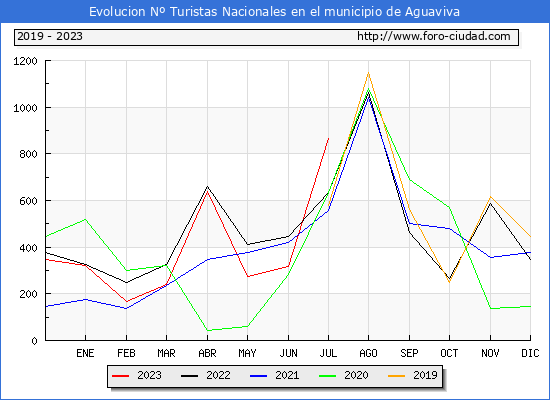550x400 pixels.
Task: Click the black 2022 line peak at ABR
Action: point(207,186)
